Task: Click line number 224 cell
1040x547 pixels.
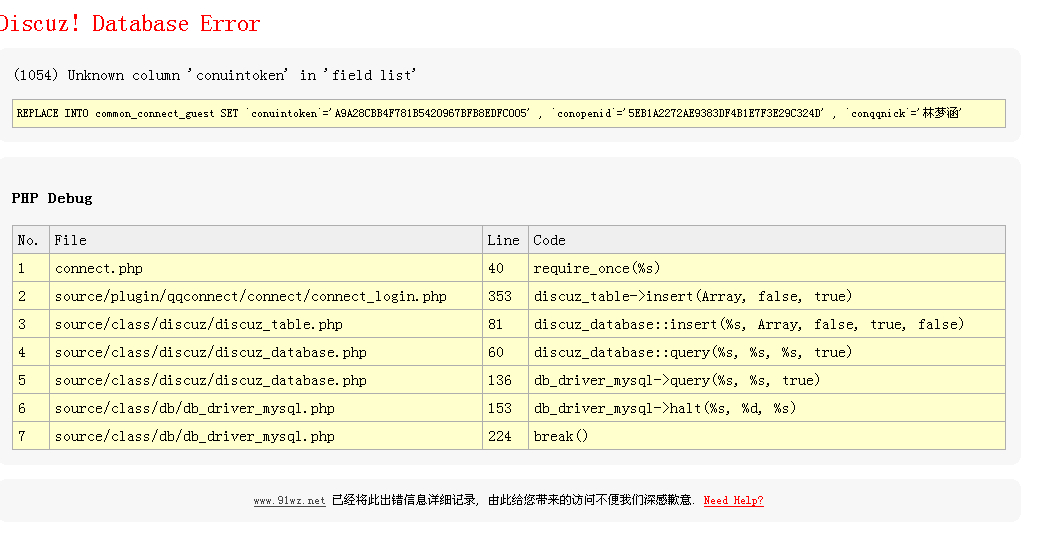Action: 505,436
